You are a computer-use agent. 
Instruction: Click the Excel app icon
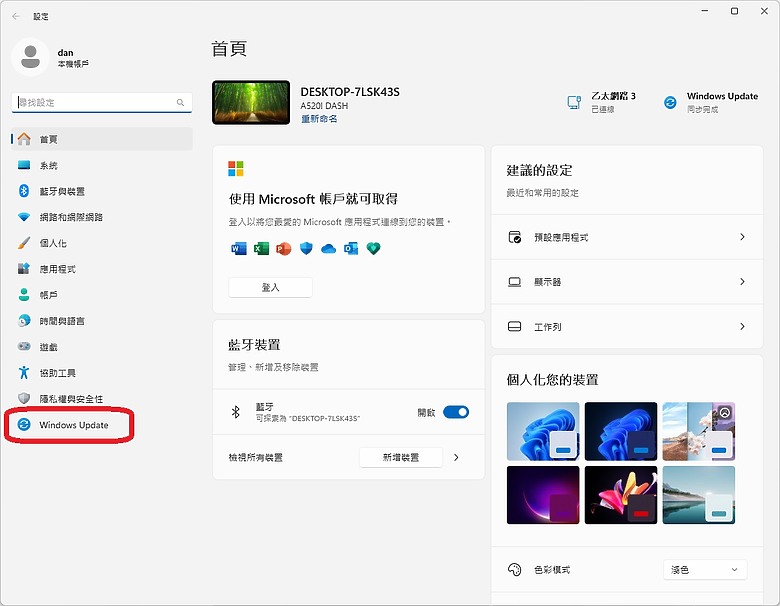261,248
